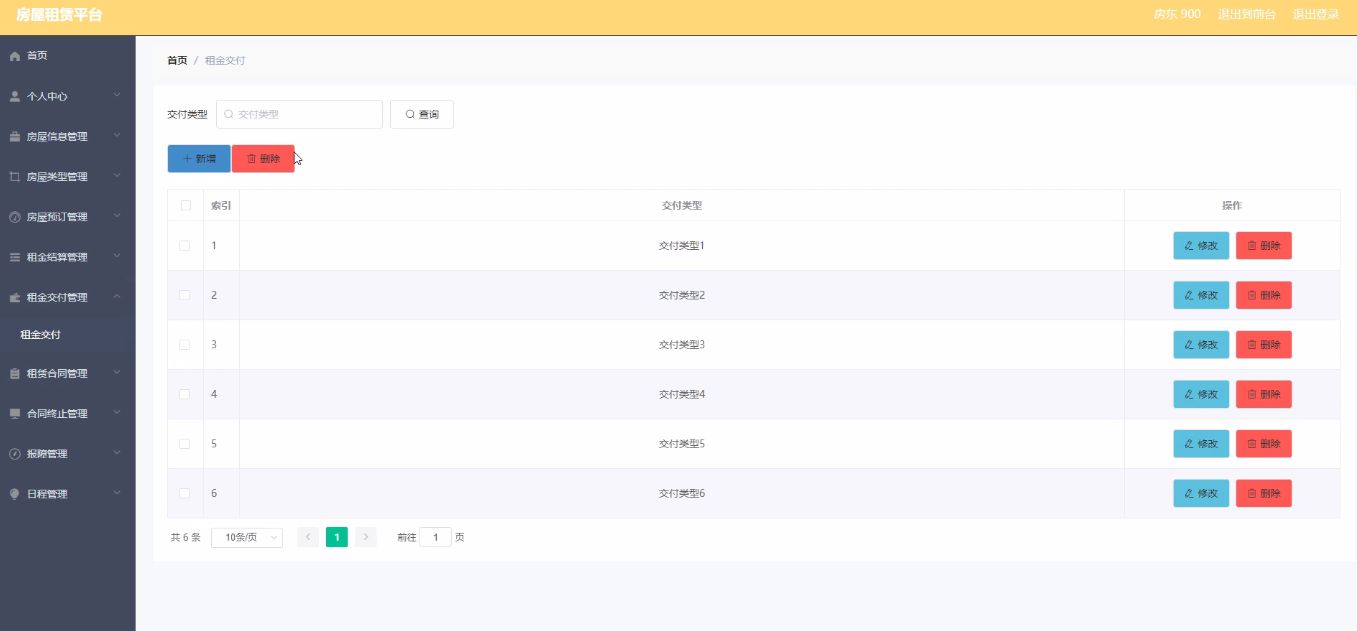Check the box for row 交付类型6
Screen dimensions: 1357x631
click(185, 493)
